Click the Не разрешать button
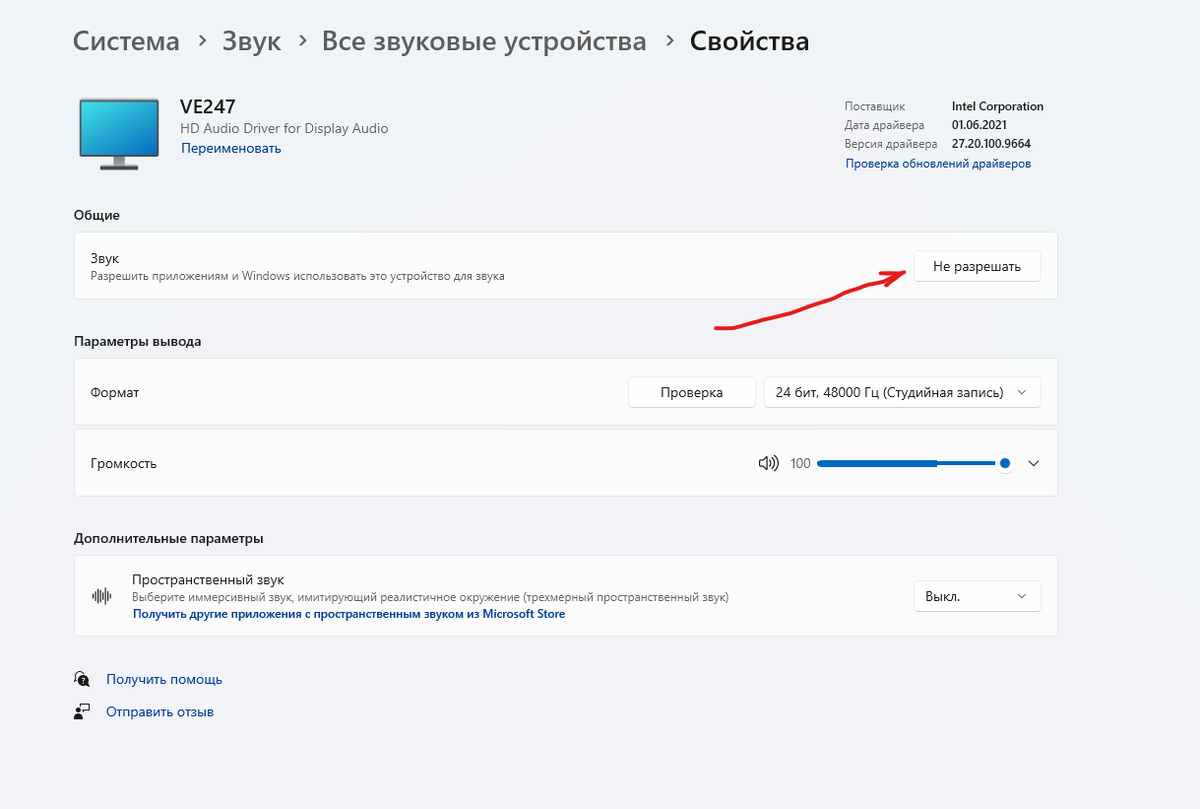The image size is (1200, 809). click(x=976, y=265)
